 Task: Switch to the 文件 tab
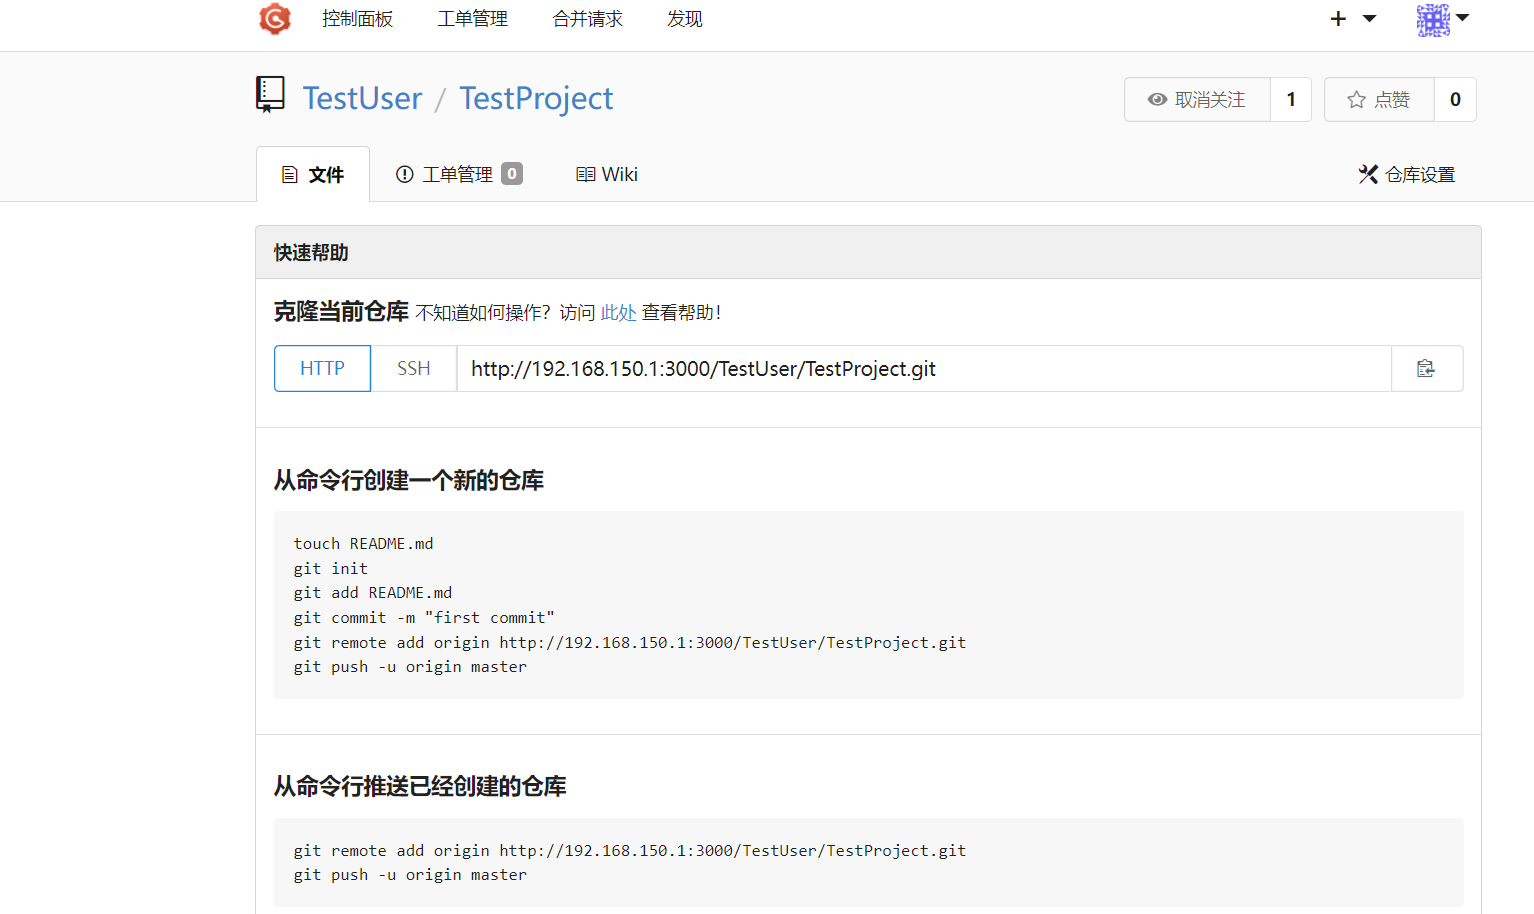pos(313,175)
